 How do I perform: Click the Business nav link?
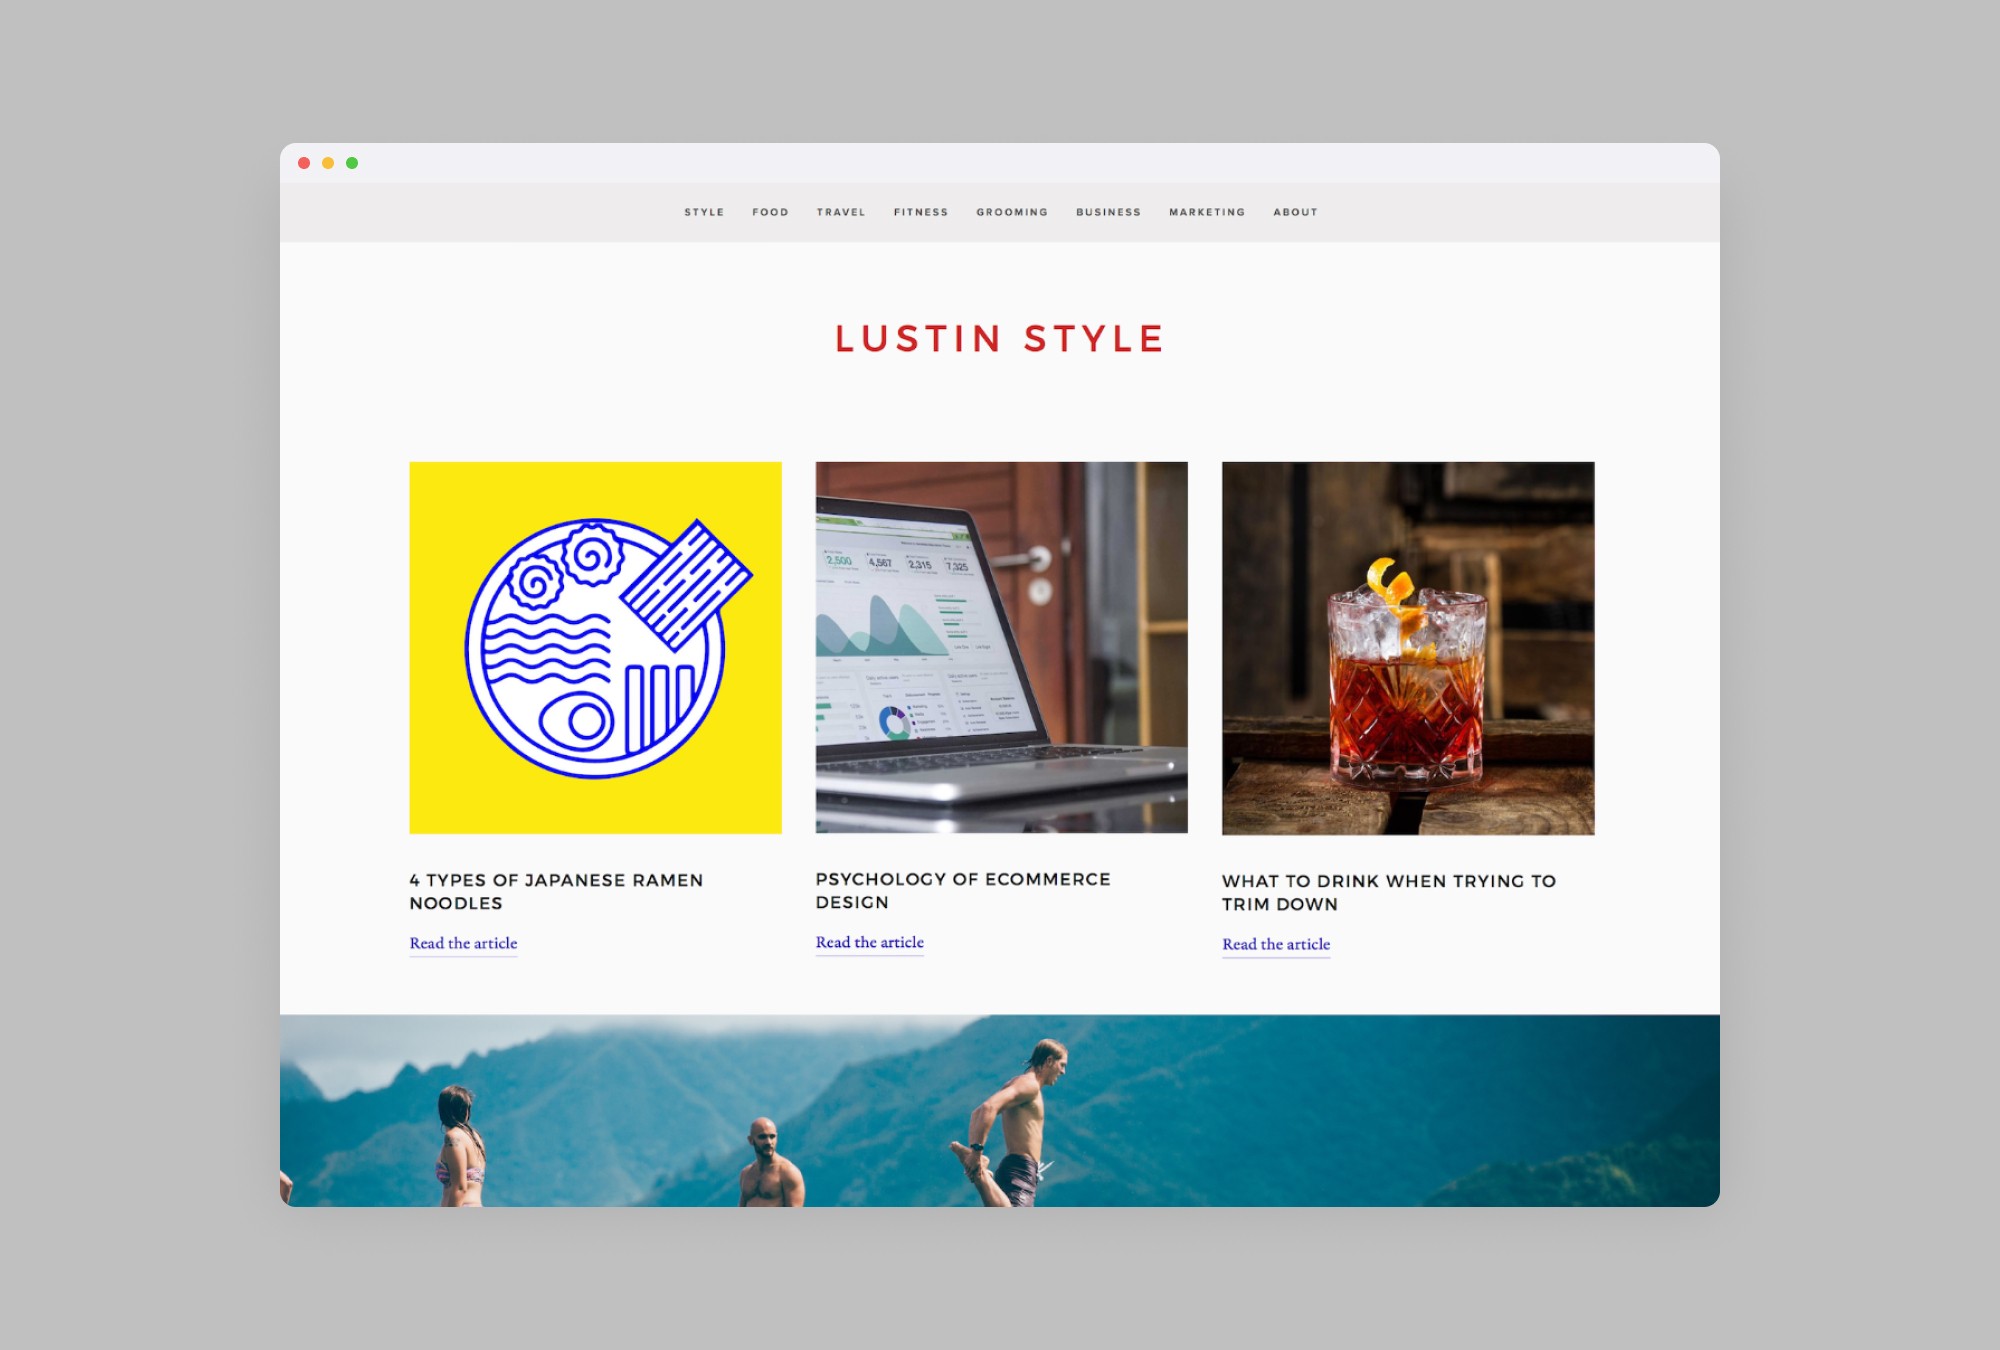click(x=1108, y=212)
